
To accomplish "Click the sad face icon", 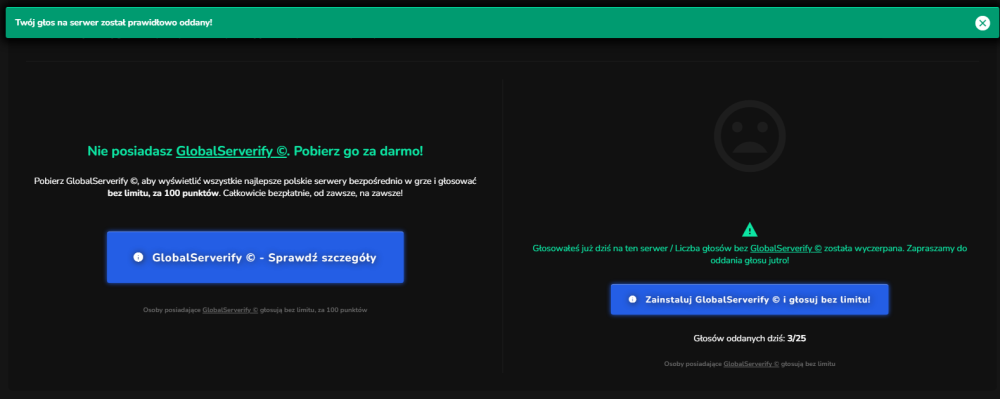I will coord(749,136).
